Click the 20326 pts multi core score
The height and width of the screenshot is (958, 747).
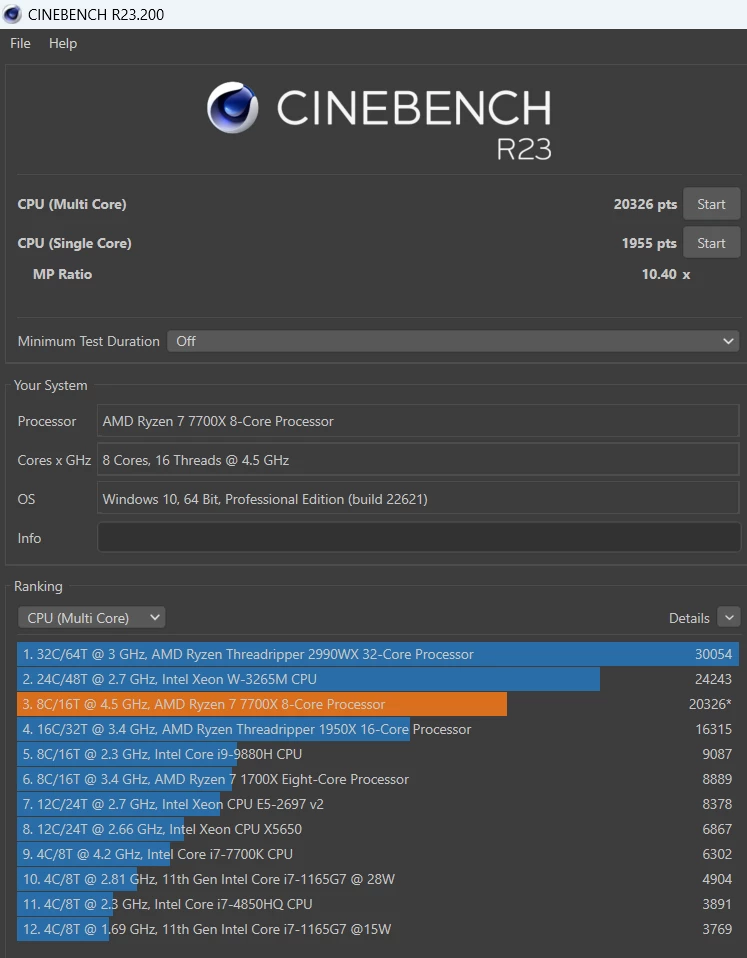[645, 205]
